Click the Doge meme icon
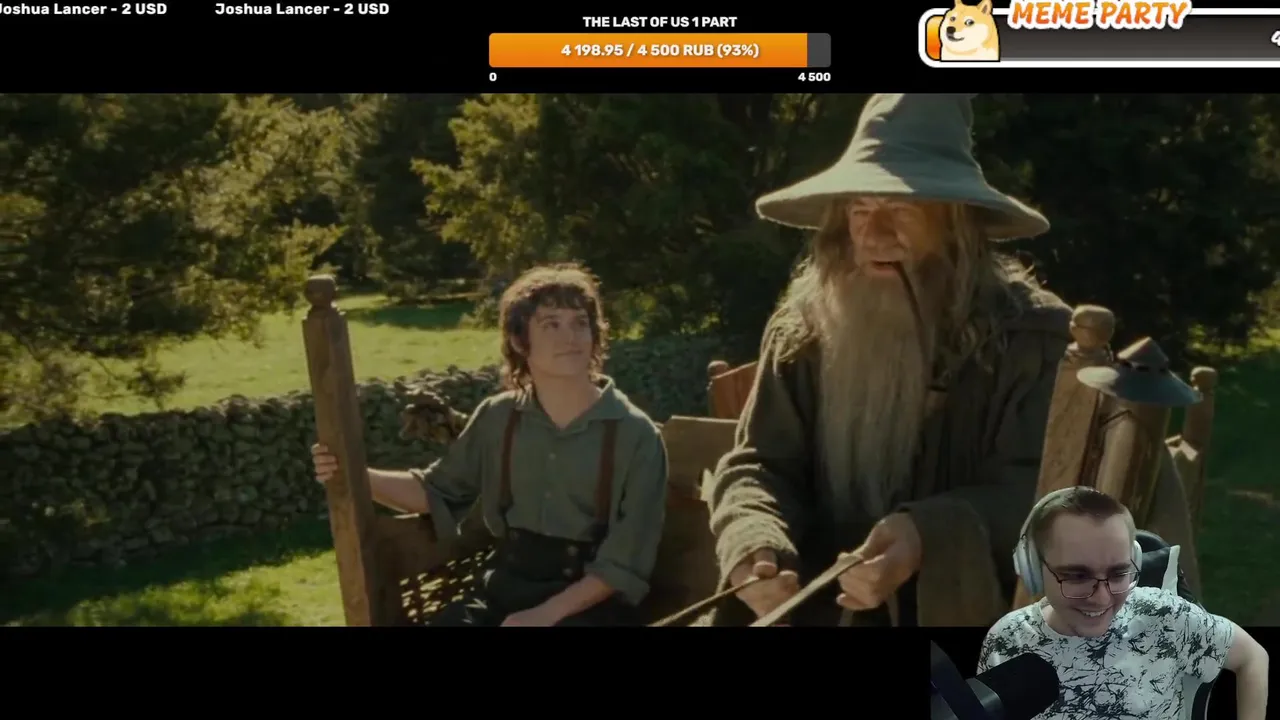This screenshot has height=720, width=1280. pos(969,30)
